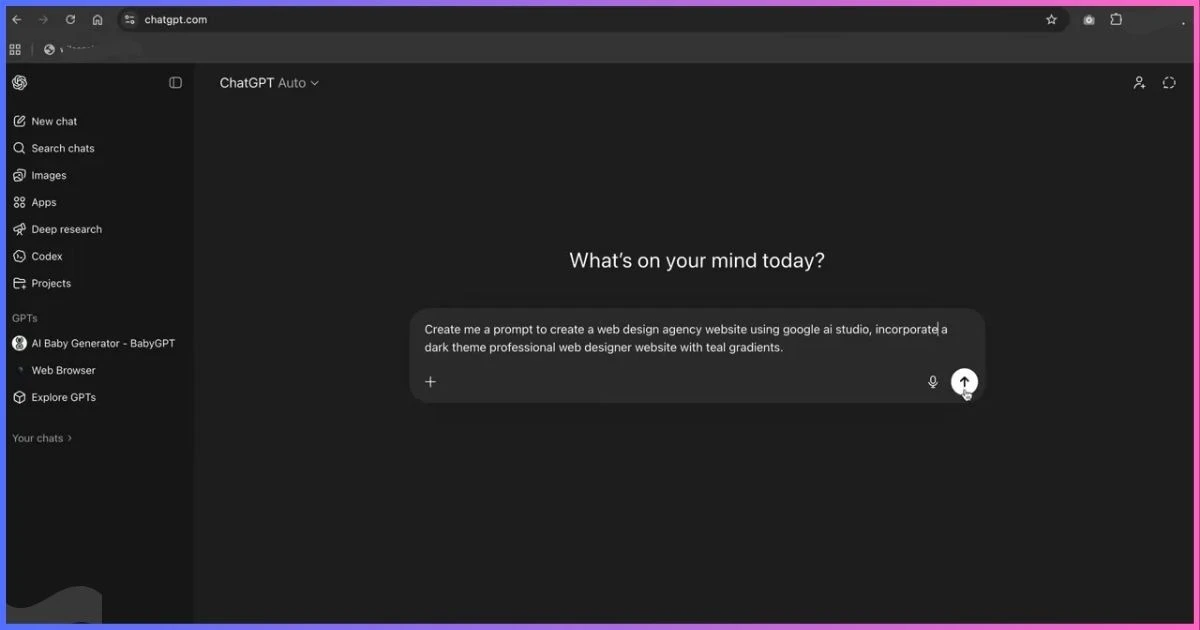Viewport: 1200px width, 630px height.
Task: Click the Images sidebar icon
Action: 19,175
